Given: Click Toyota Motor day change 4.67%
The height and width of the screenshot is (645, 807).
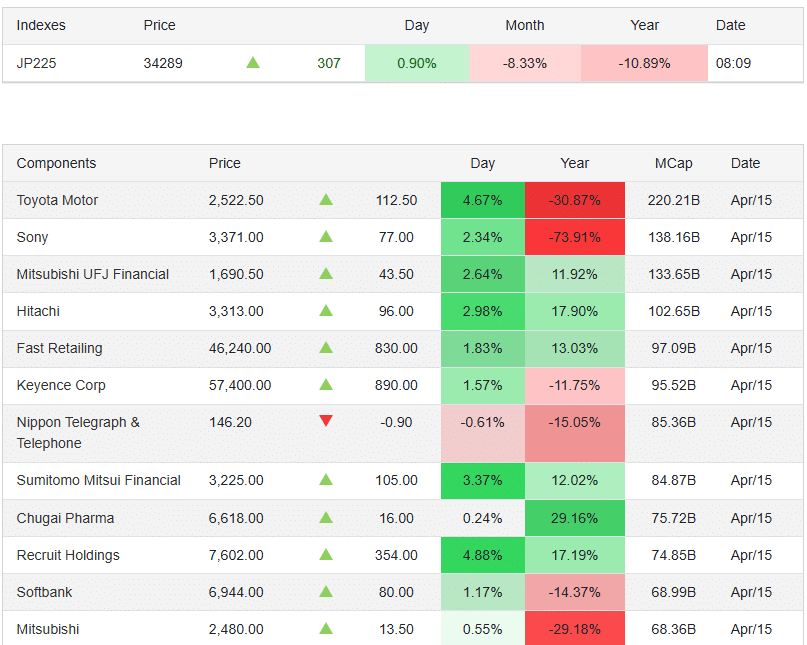Looking at the screenshot, I should coord(483,200).
